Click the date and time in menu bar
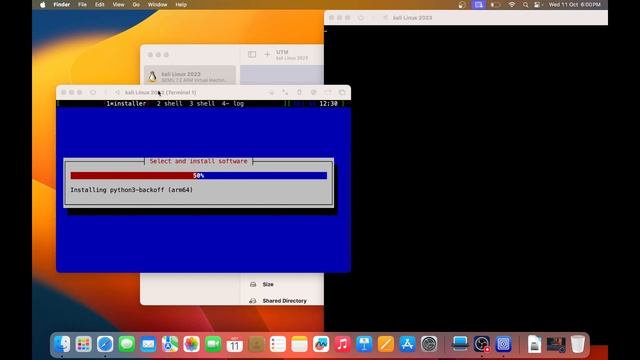Image resolution: width=640 pixels, height=360 pixels. click(574, 5)
